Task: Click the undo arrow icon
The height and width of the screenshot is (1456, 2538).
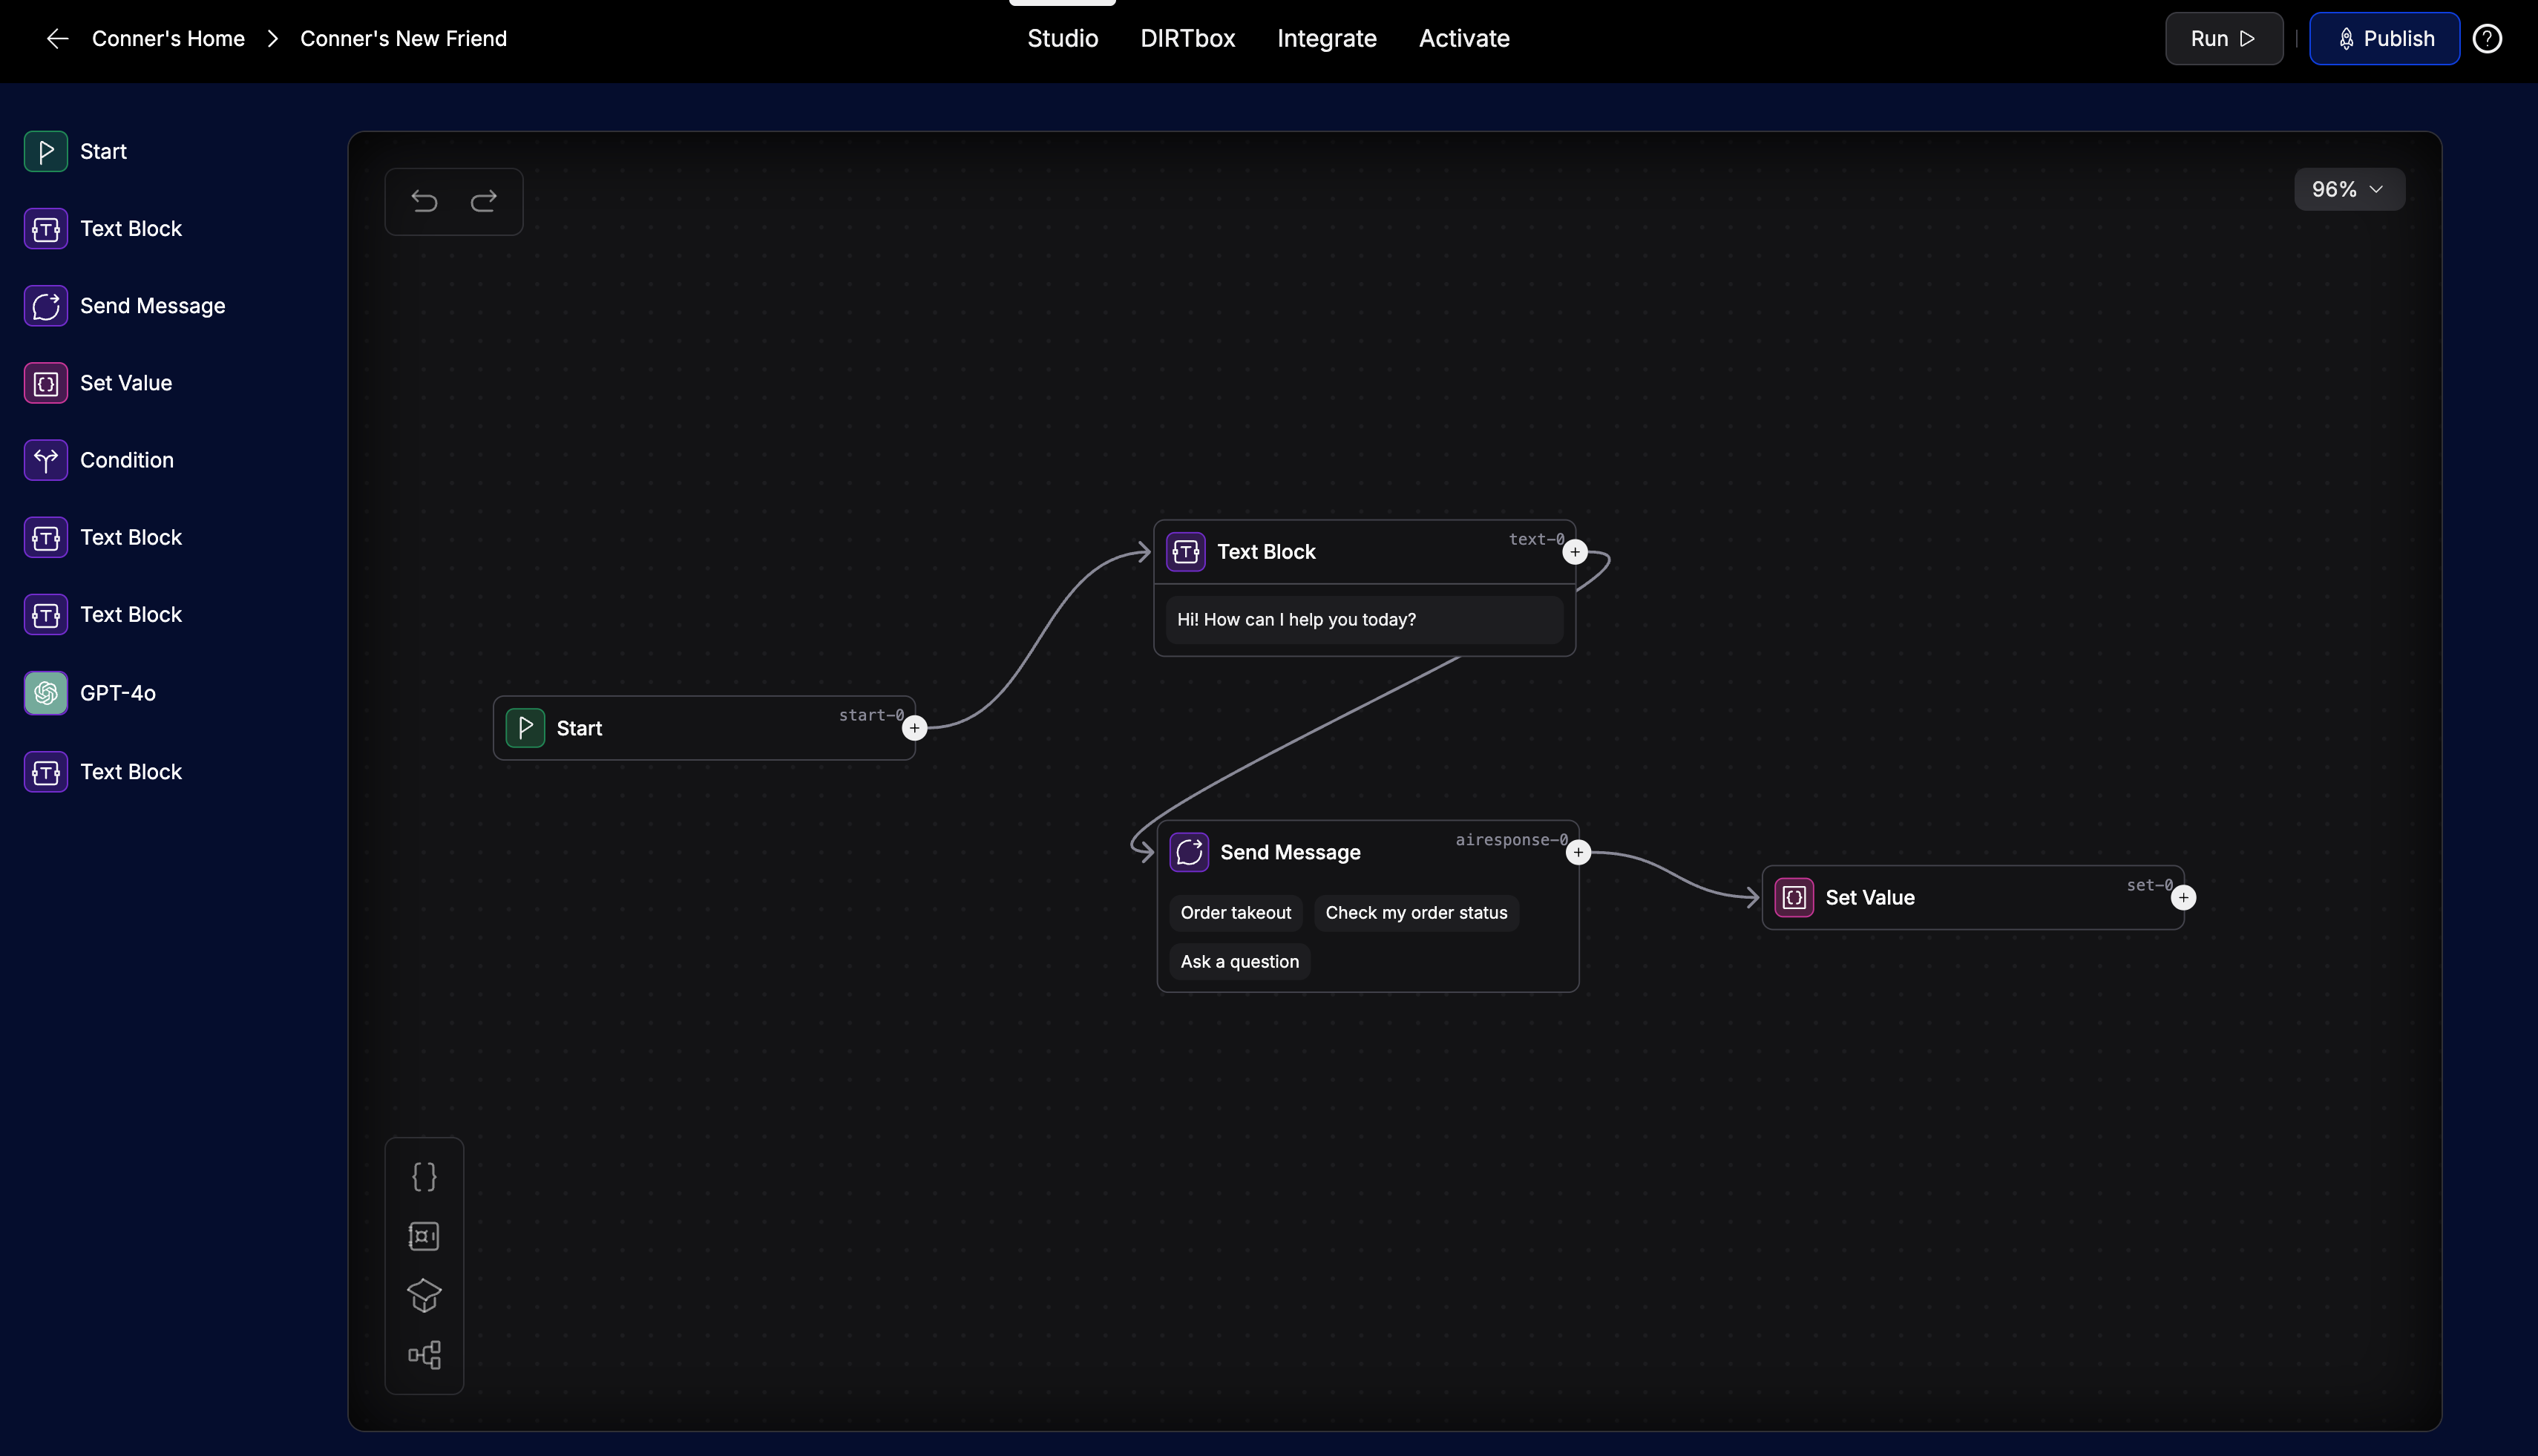Action: (x=424, y=202)
